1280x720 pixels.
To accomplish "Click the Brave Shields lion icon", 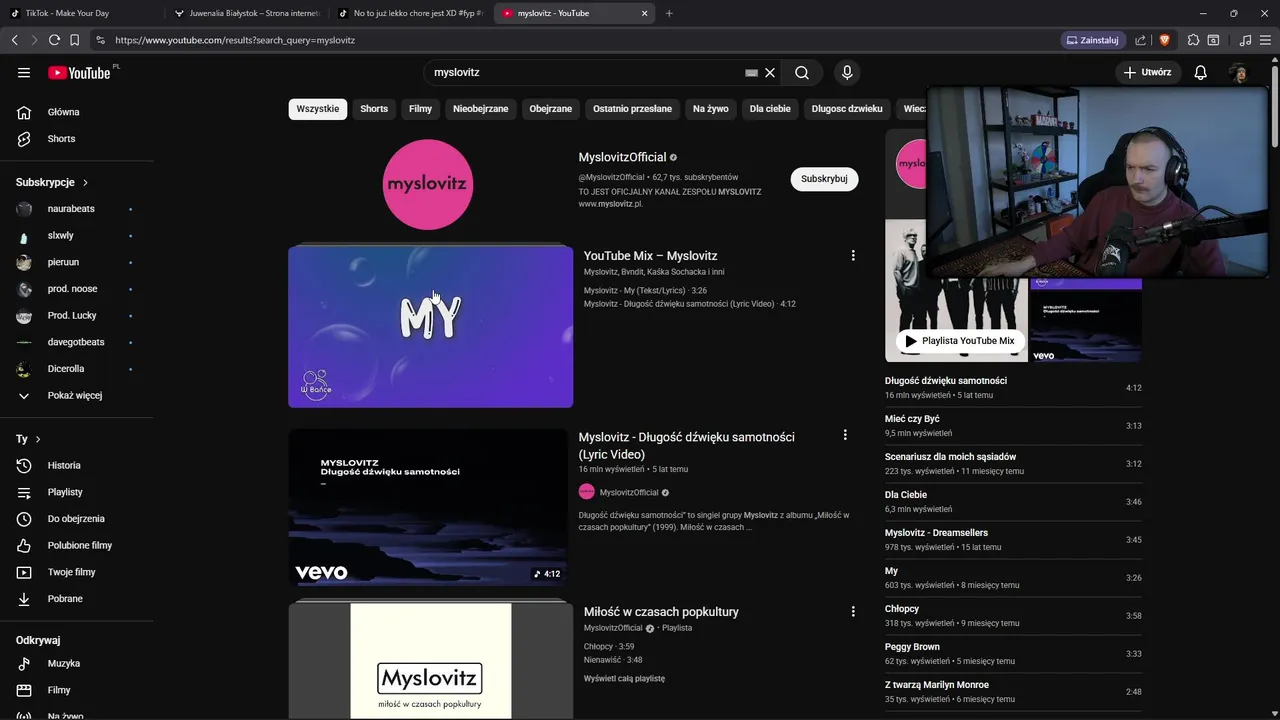I will (1165, 40).
